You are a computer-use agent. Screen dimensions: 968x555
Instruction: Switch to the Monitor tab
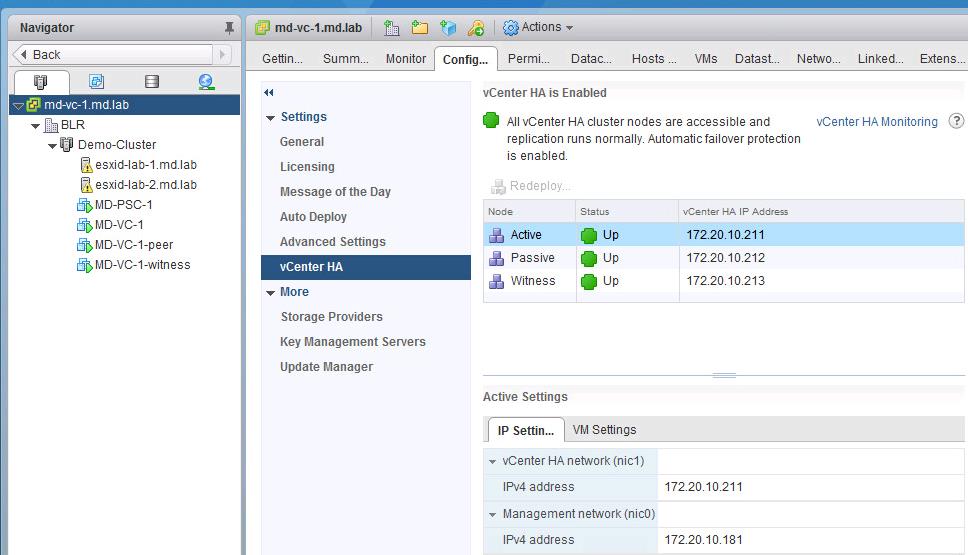pyautogui.click(x=406, y=59)
